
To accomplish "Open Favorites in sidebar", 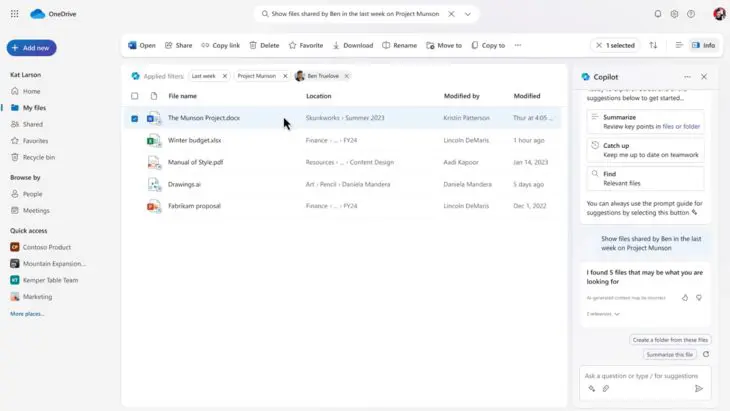I will click(35, 141).
